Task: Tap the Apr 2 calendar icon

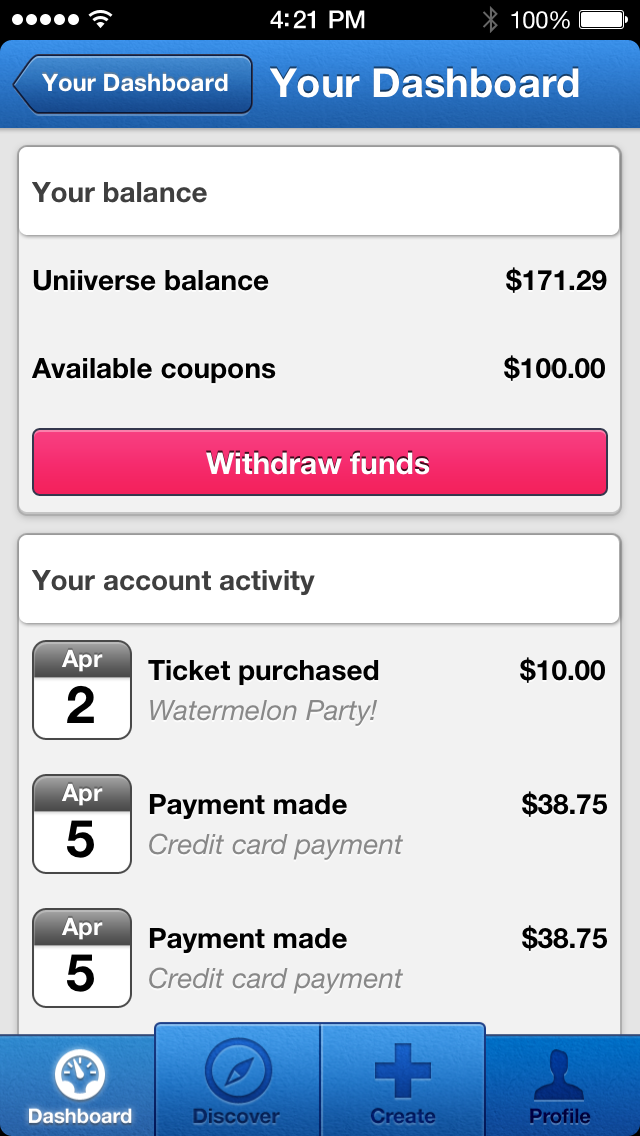Action: click(82, 690)
